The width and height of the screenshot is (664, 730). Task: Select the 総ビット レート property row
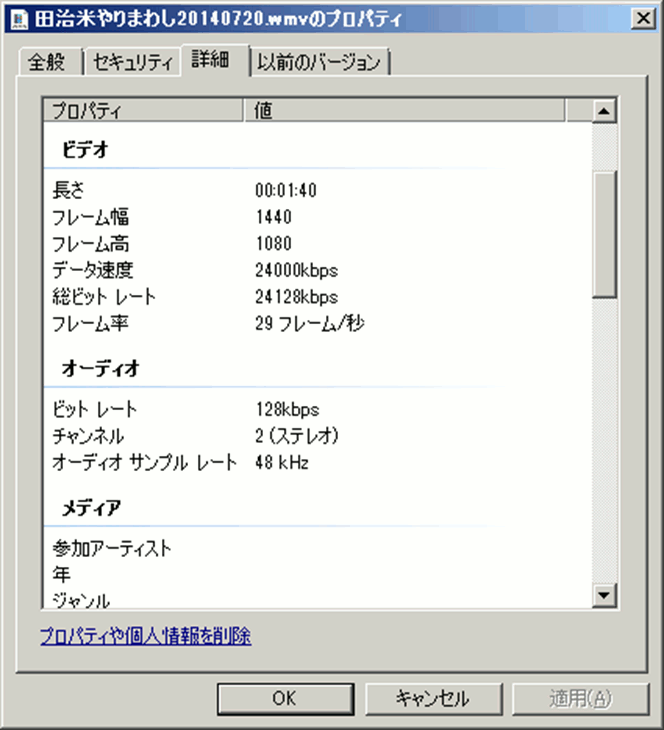tap(318, 297)
